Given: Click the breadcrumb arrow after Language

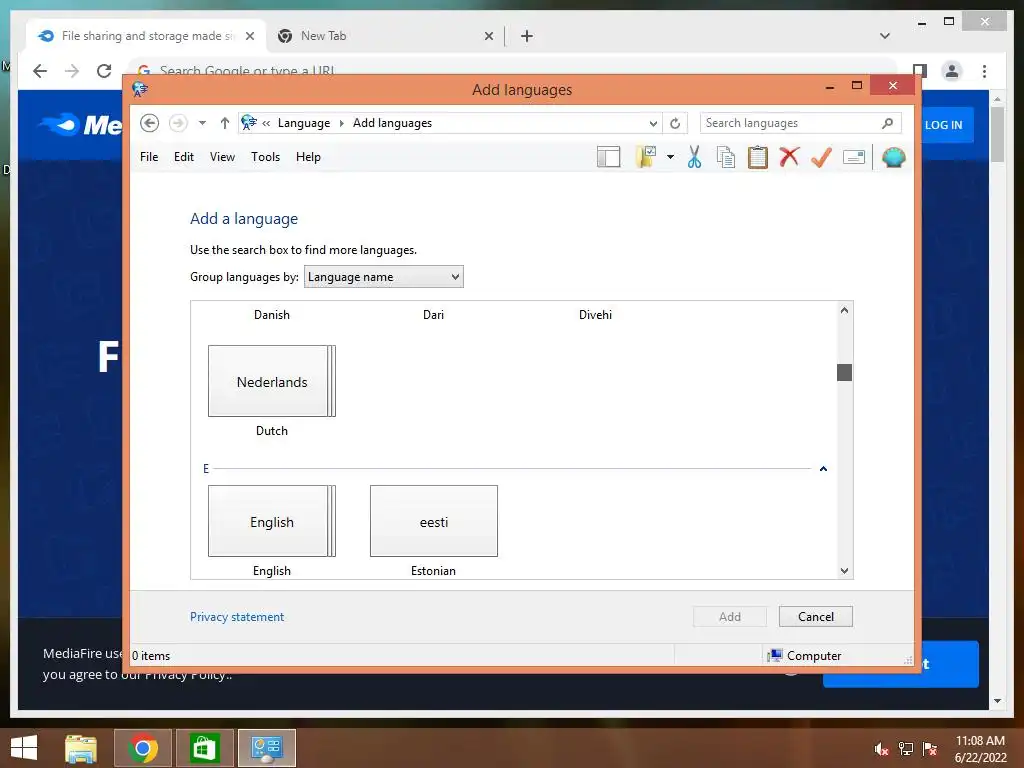Looking at the screenshot, I should [341, 123].
